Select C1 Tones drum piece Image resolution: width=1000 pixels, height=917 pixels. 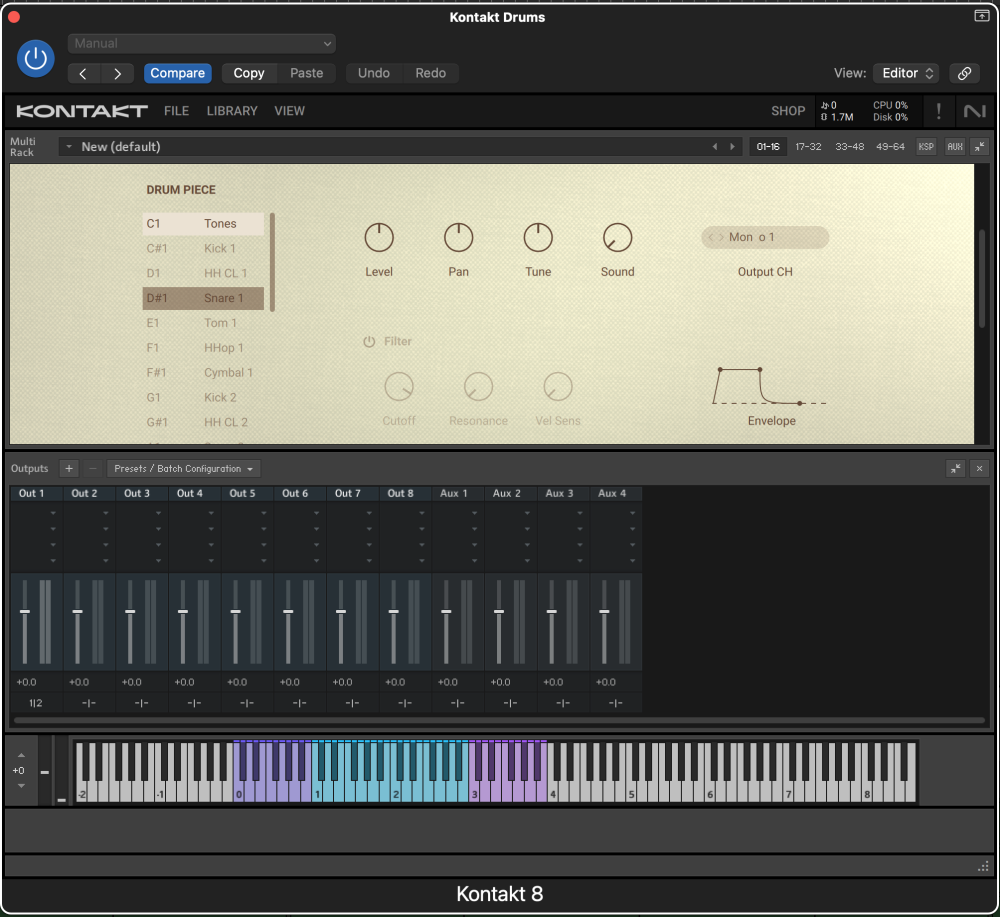203,224
